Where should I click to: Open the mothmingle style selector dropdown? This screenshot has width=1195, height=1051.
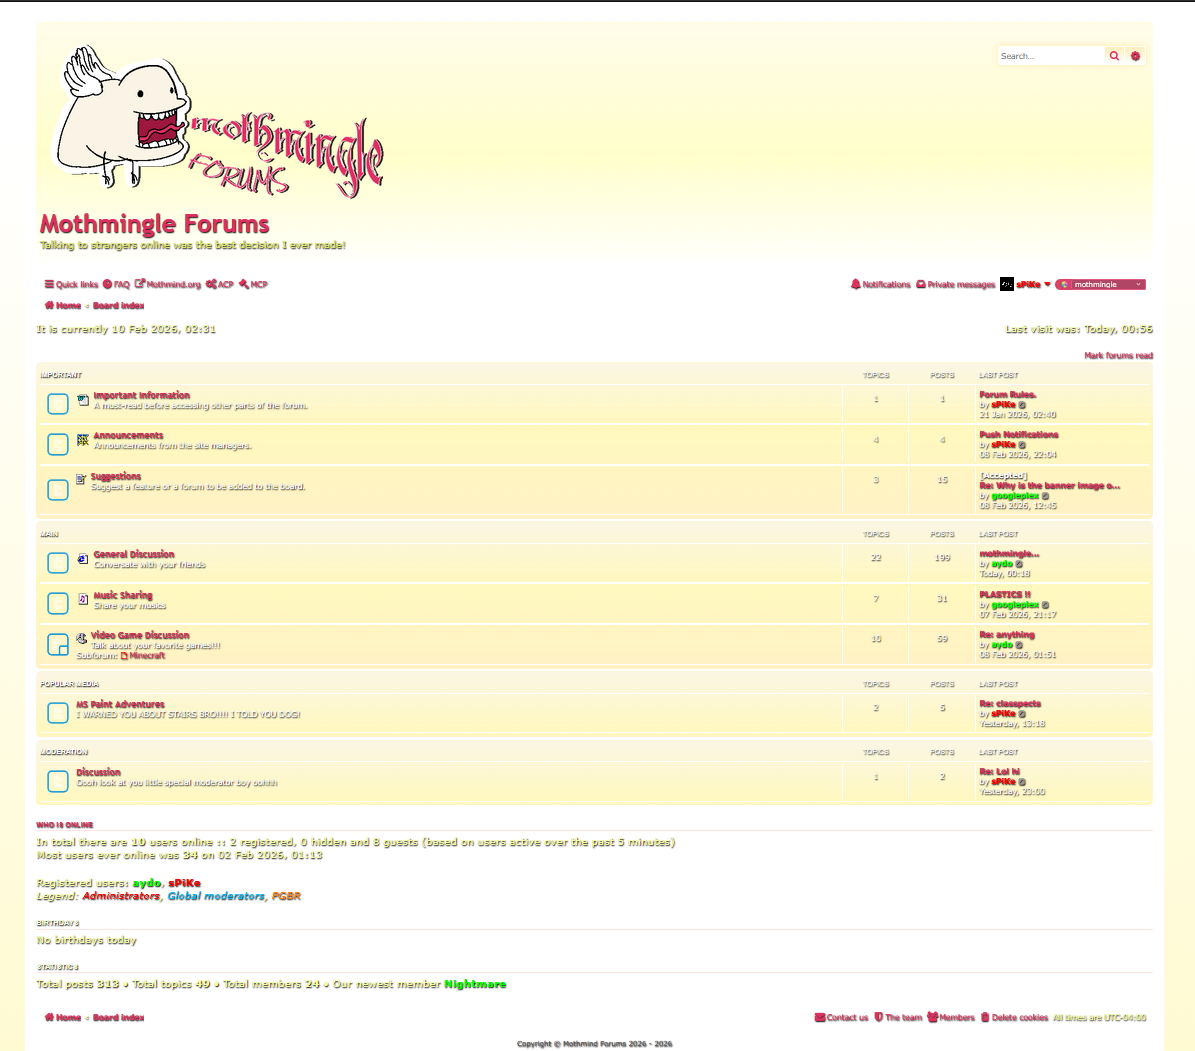point(1100,285)
